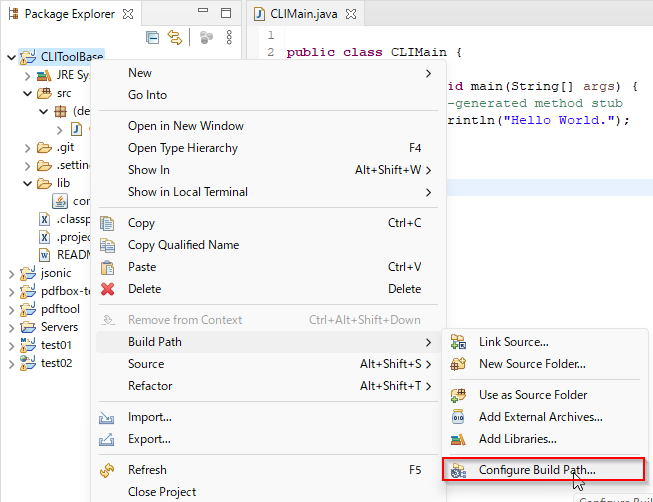
Task: Click Collapse All icon in Package Explorer
Action: pyautogui.click(x=152, y=37)
